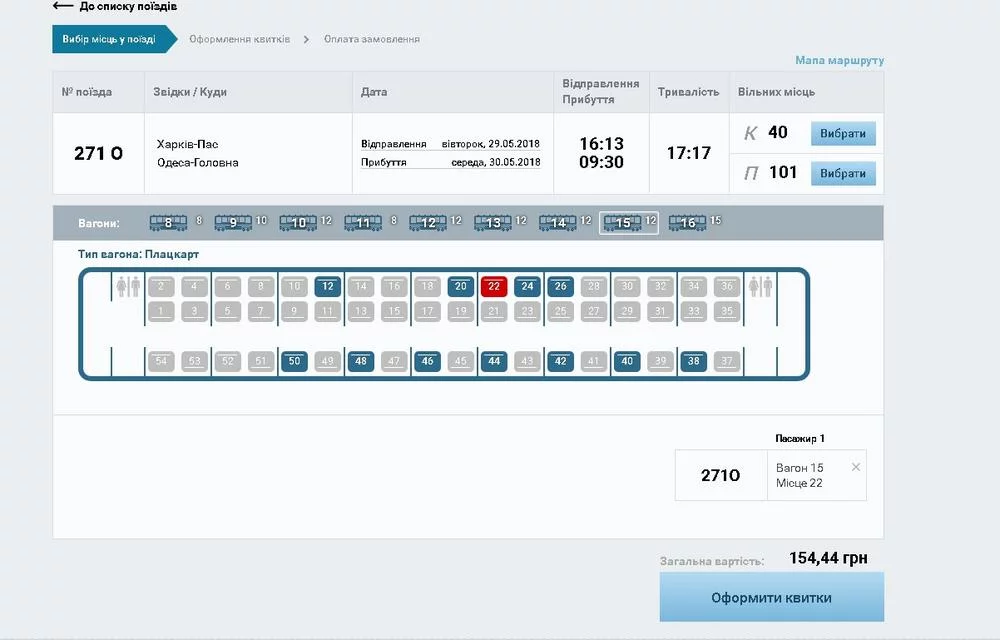
Task: Click 'Вибрати' button for K class 40 seats
Action: click(843, 134)
